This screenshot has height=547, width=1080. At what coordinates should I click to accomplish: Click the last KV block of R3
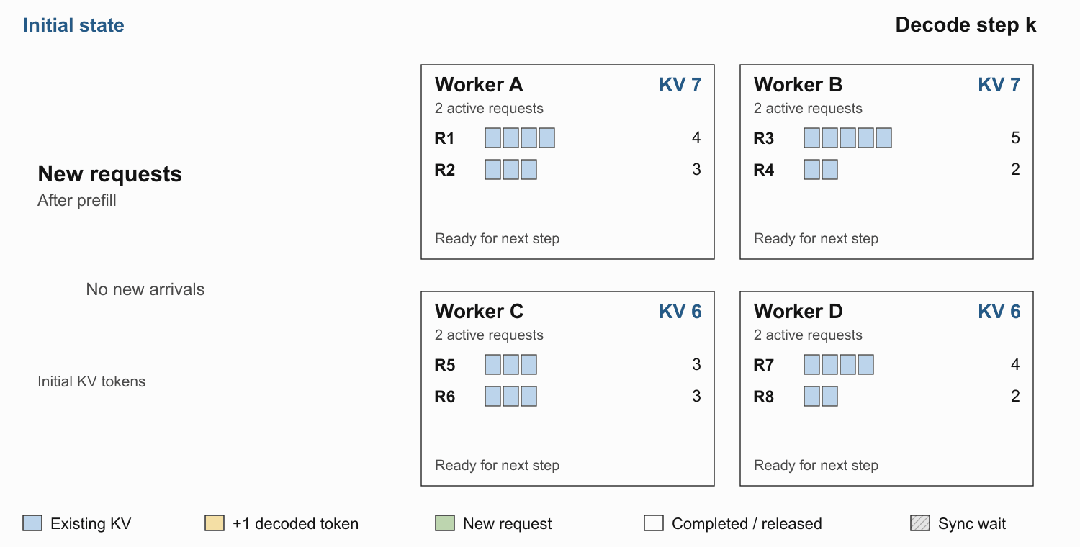click(x=884, y=138)
